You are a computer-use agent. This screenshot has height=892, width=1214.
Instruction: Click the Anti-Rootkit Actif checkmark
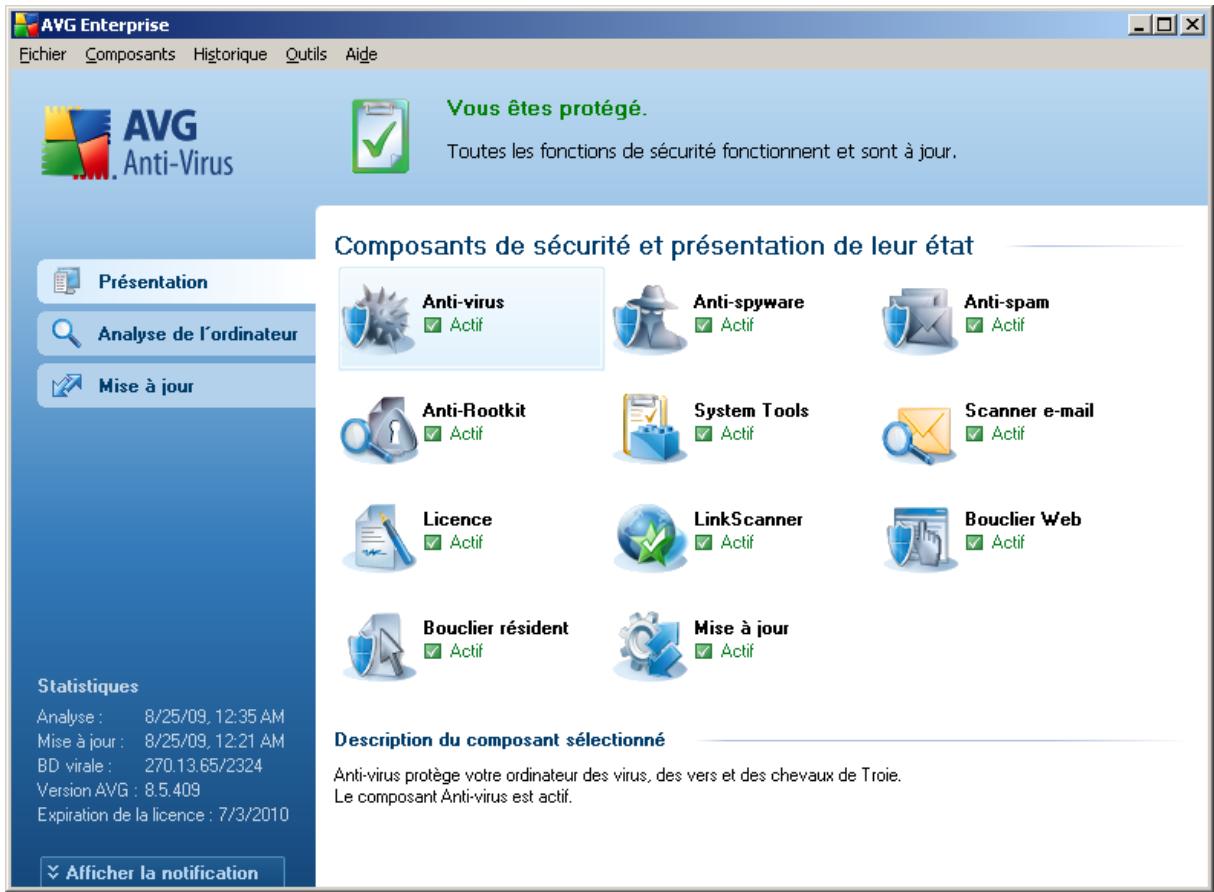pyautogui.click(x=432, y=433)
